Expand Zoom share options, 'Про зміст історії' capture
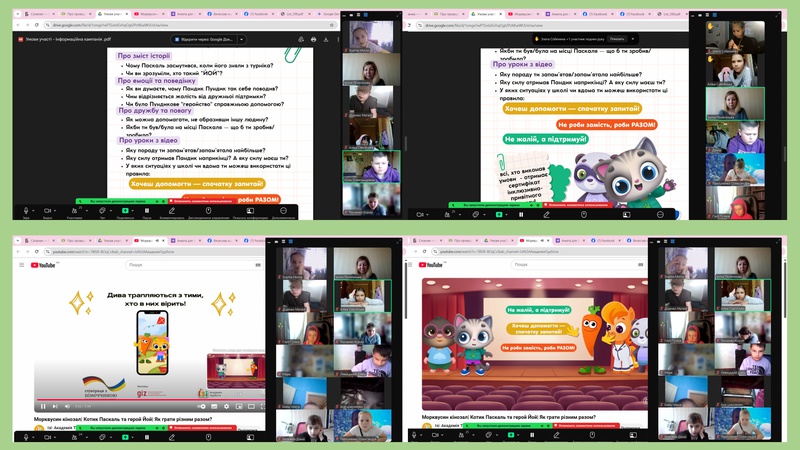The image size is (800, 450). (133, 210)
